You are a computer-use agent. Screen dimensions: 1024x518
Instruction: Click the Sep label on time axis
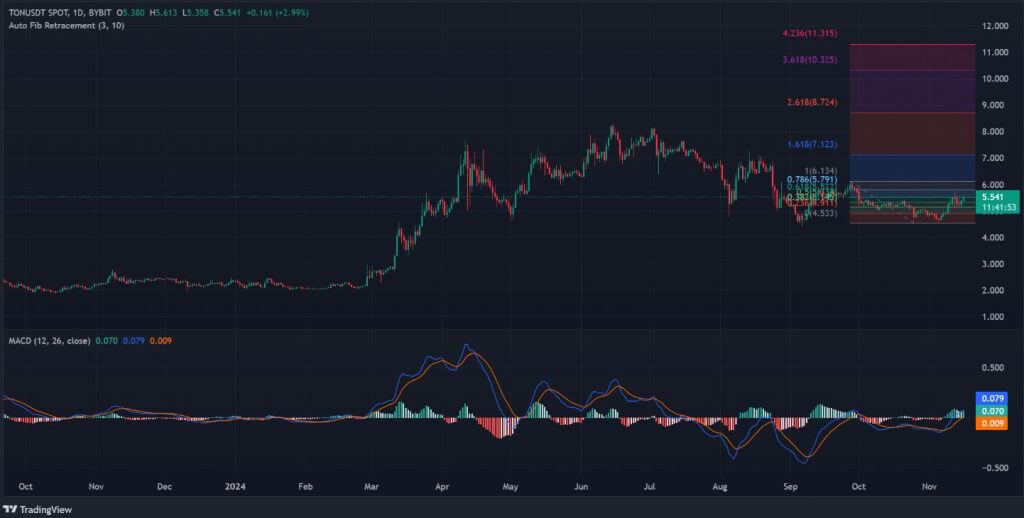click(x=791, y=487)
